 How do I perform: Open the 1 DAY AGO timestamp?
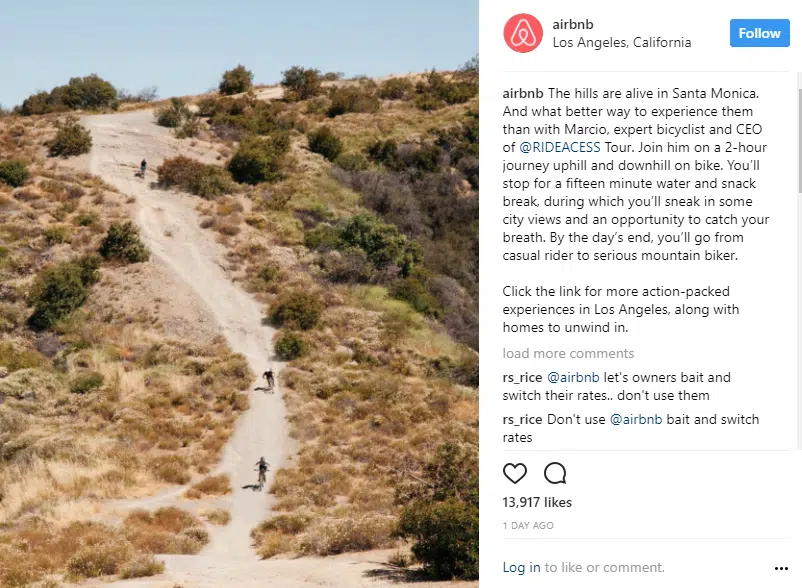click(528, 526)
